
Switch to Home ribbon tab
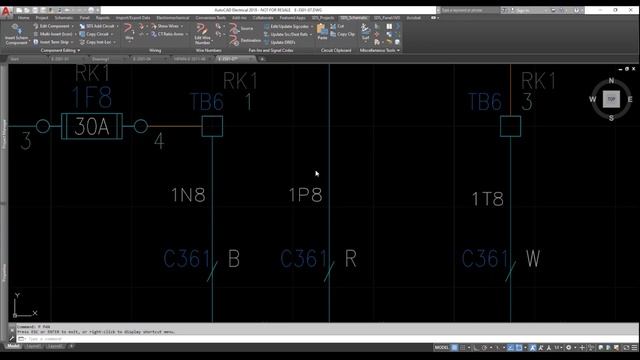[23, 18]
